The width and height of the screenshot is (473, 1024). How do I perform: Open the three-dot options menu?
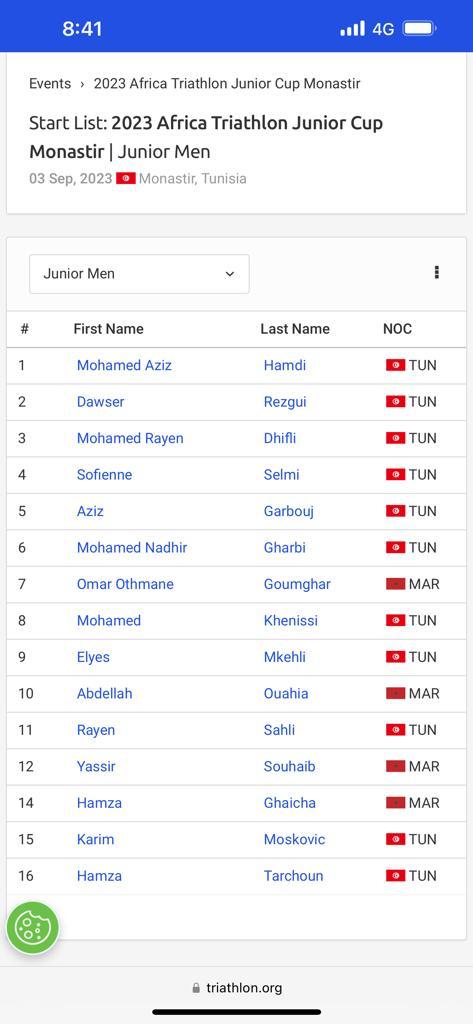point(436,273)
